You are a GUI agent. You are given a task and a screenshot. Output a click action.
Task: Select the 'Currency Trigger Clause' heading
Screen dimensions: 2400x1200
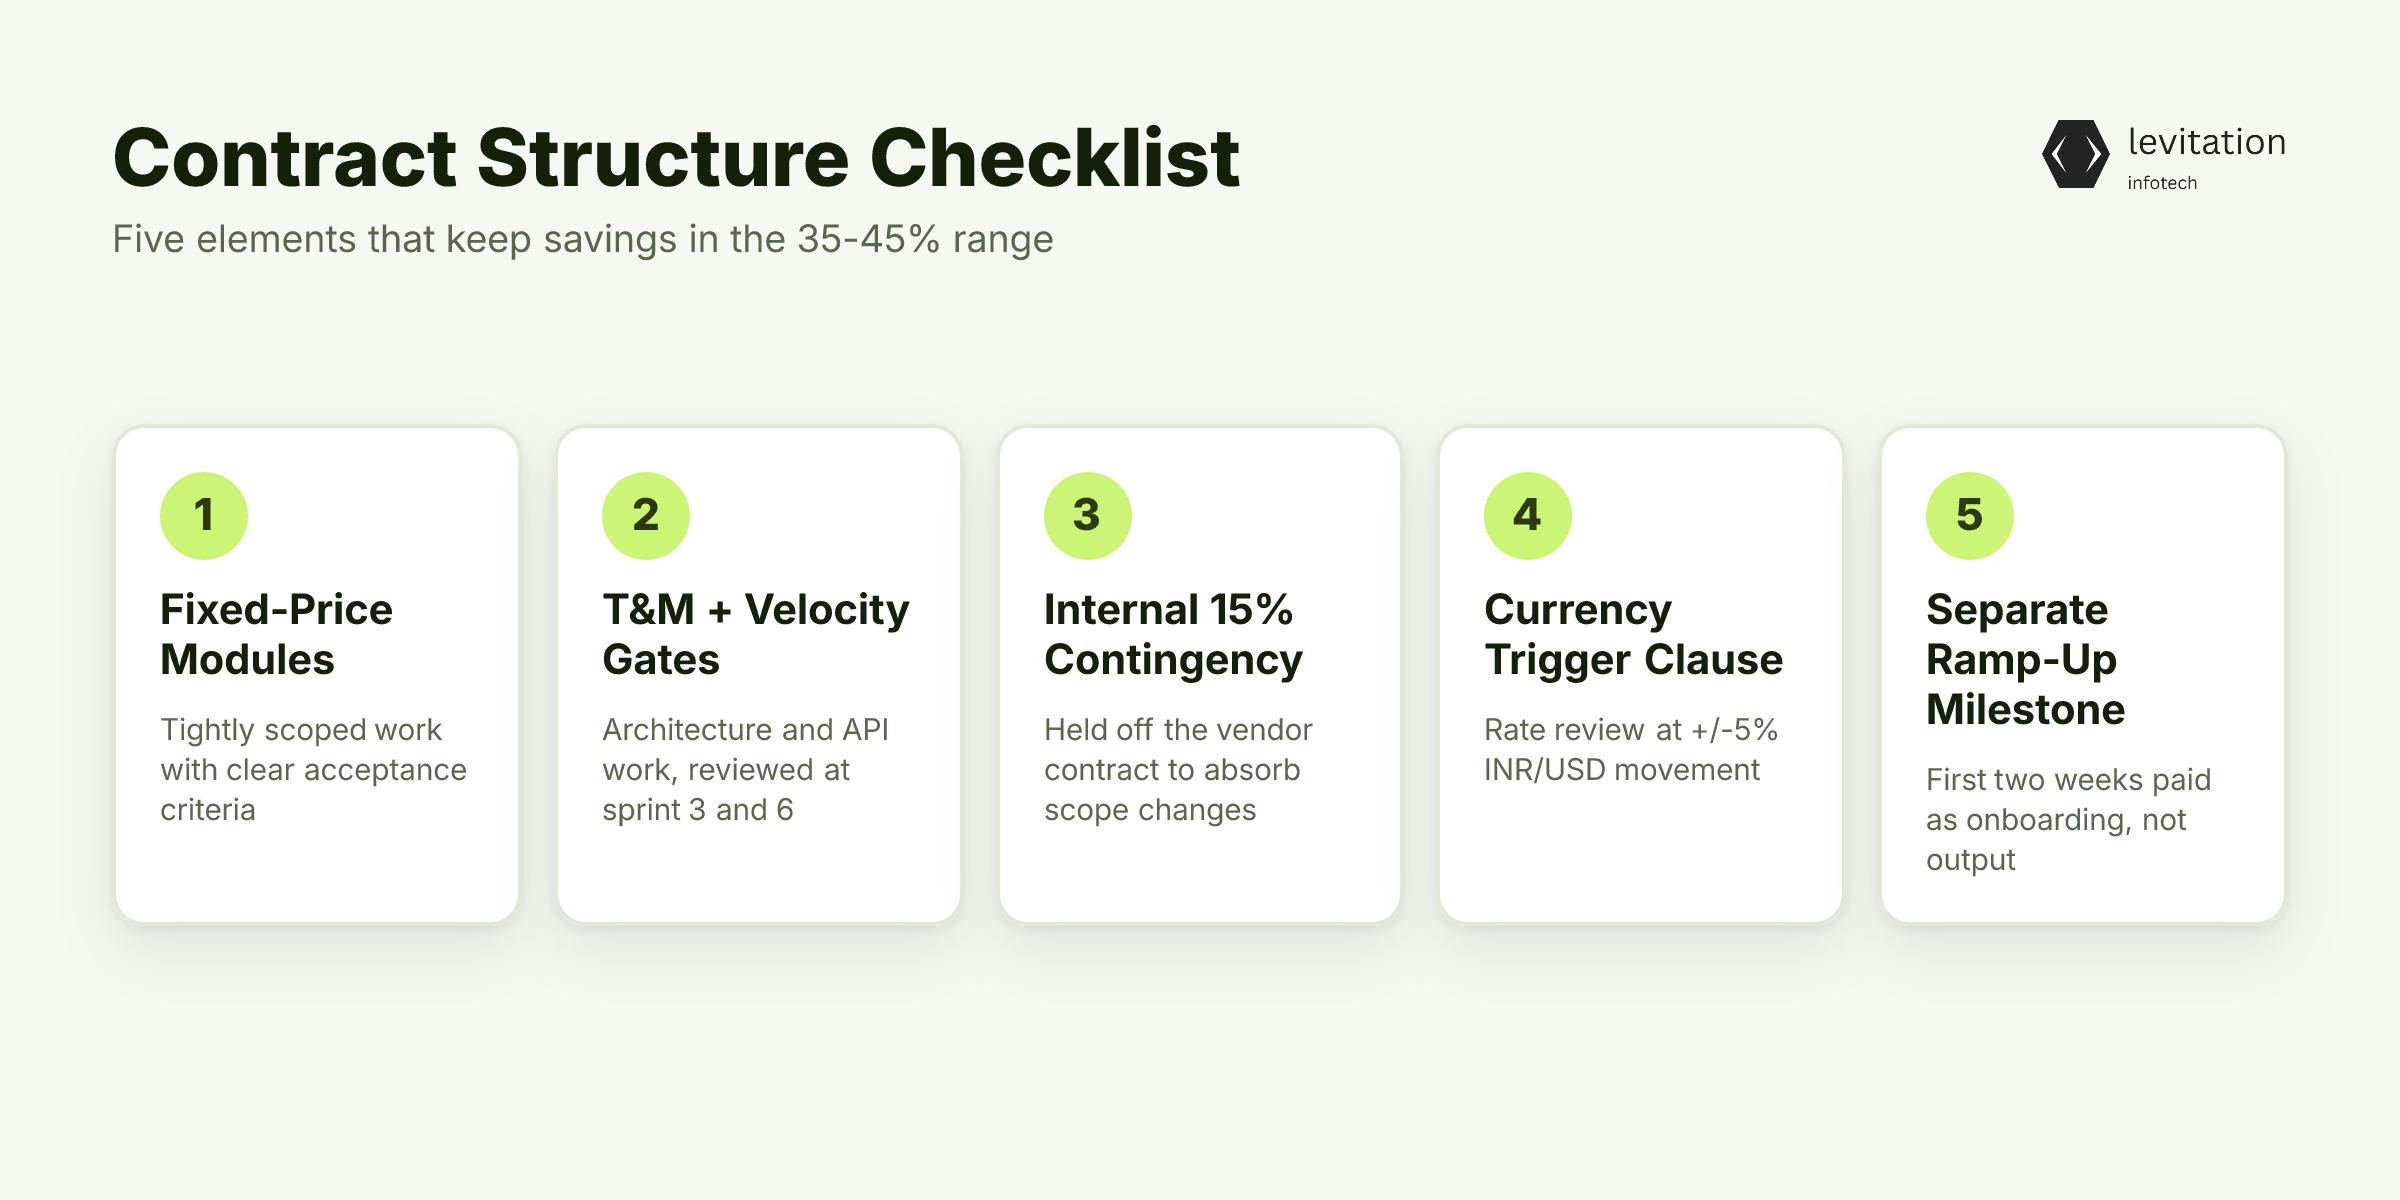point(1634,634)
